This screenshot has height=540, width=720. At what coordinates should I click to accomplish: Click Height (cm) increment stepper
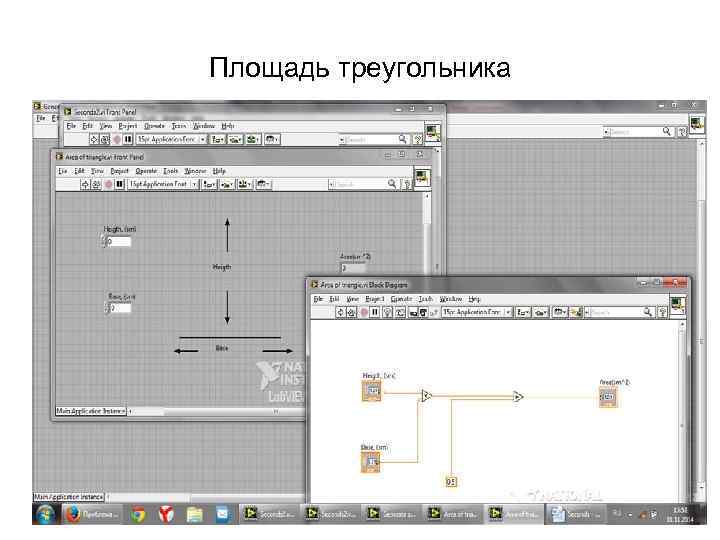[x=103, y=239]
